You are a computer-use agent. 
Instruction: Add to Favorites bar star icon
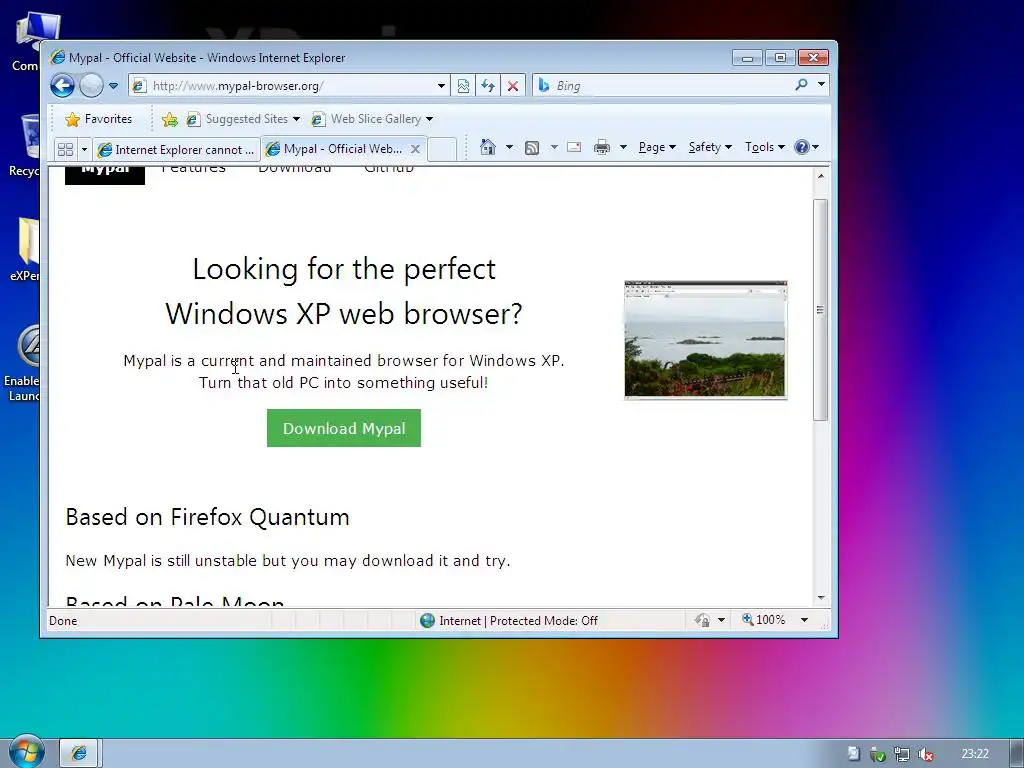point(170,119)
